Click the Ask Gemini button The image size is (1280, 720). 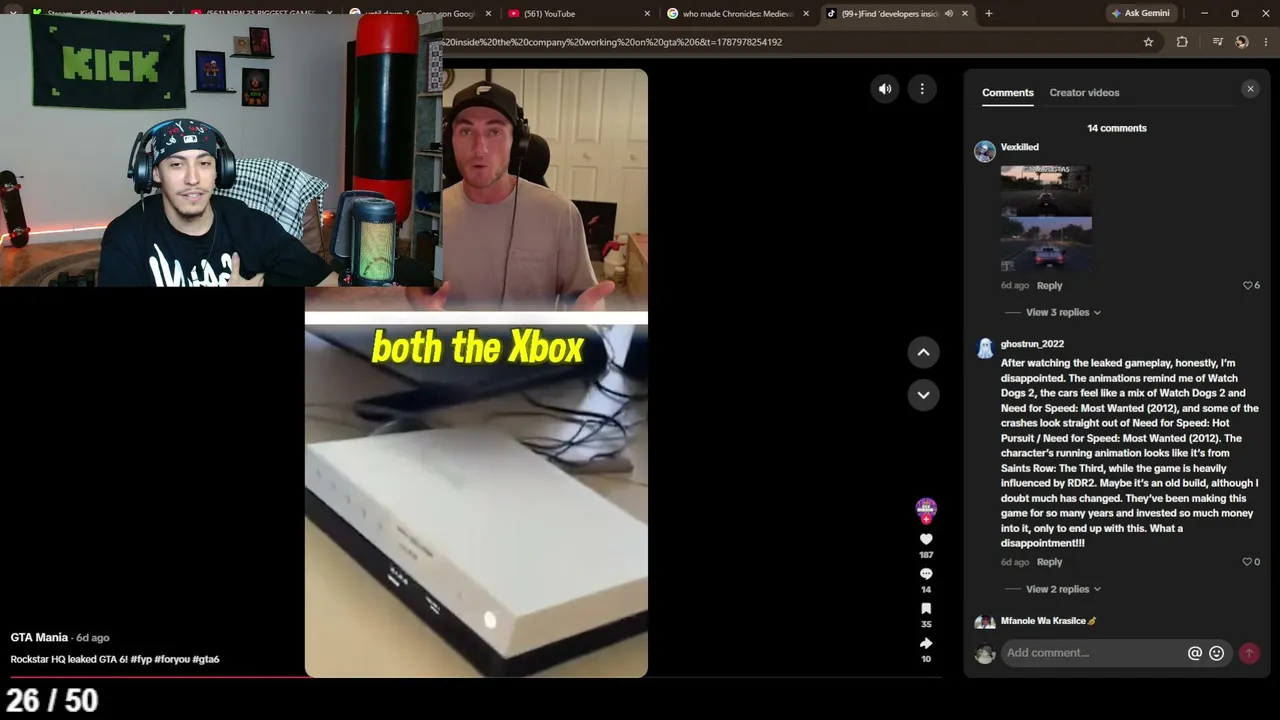(1140, 14)
